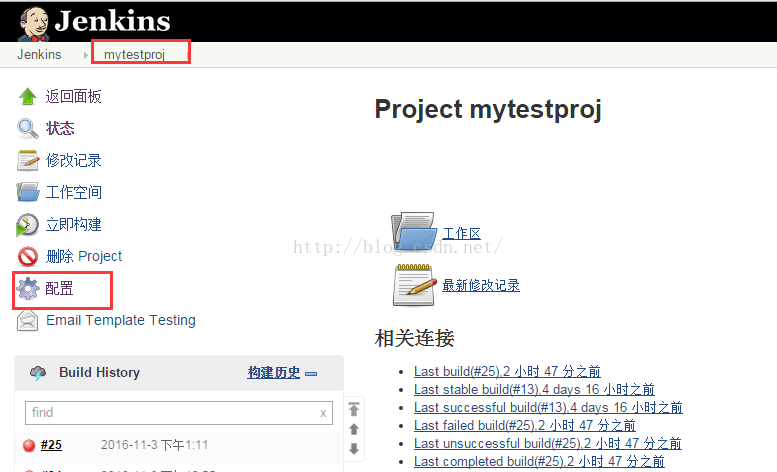Open 工作空间 in the sidebar
The width and height of the screenshot is (777, 472).
pyautogui.click(x=73, y=192)
